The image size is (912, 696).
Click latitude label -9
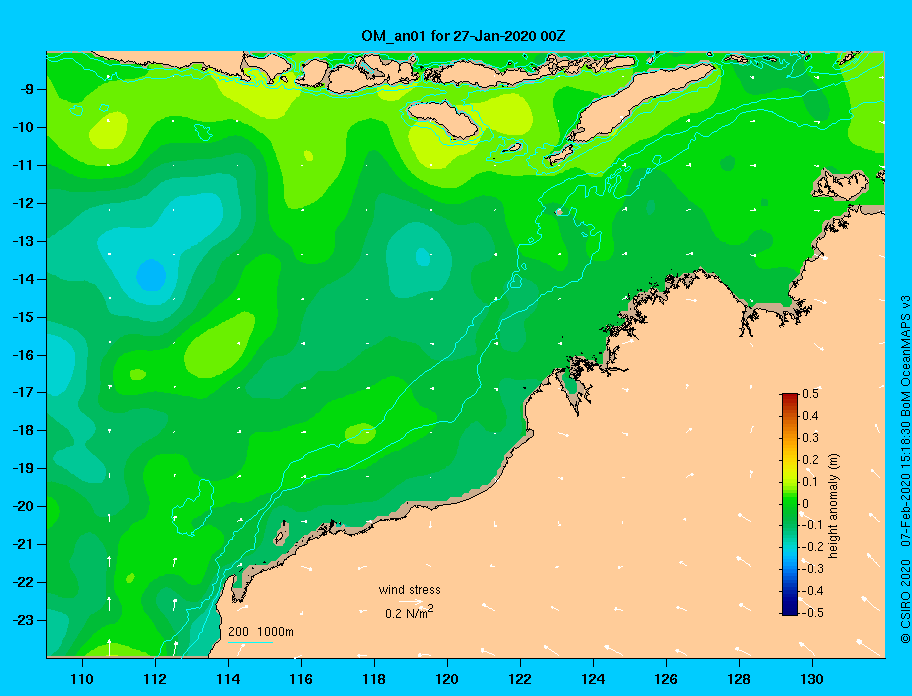coord(26,90)
